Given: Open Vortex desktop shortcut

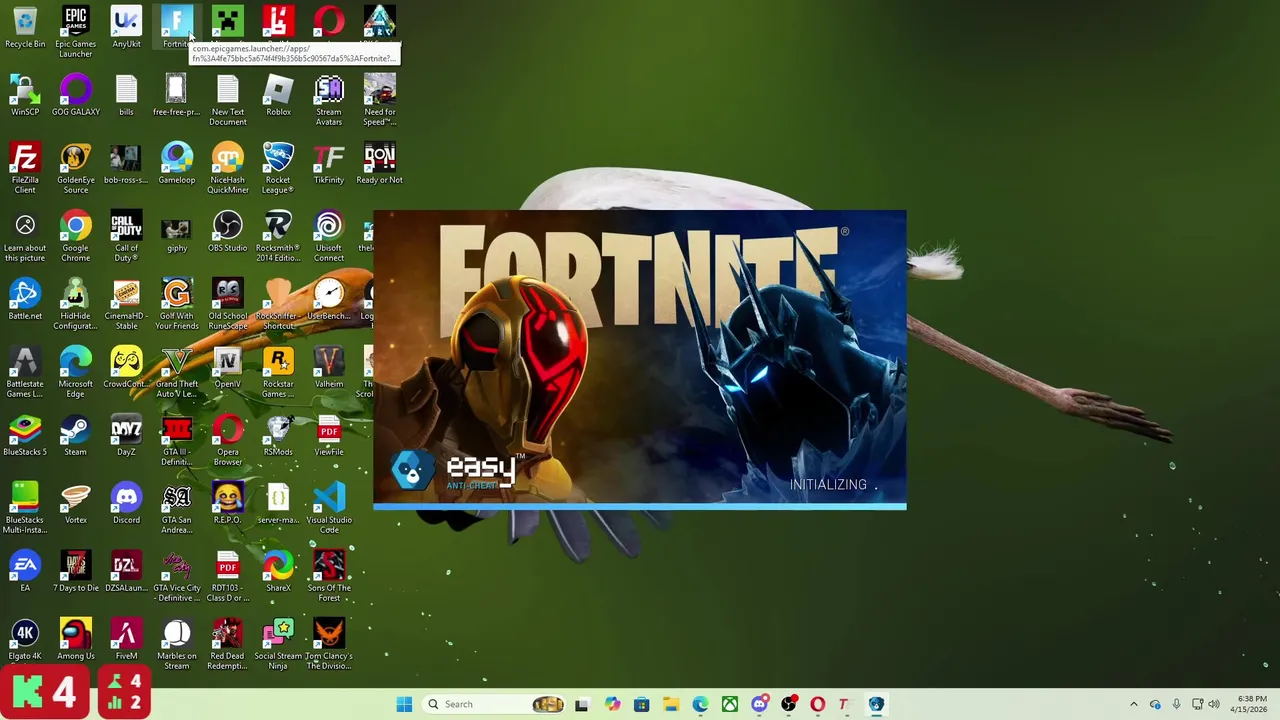Looking at the screenshot, I should tap(75, 503).
